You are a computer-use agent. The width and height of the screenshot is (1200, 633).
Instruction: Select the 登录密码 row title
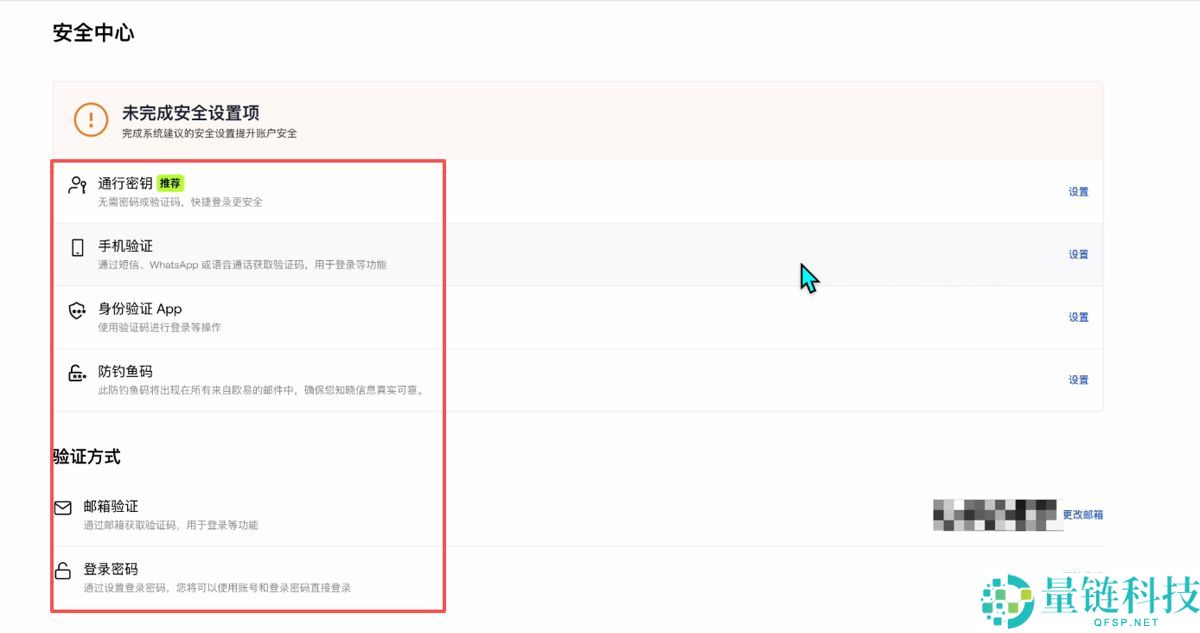coord(111,570)
